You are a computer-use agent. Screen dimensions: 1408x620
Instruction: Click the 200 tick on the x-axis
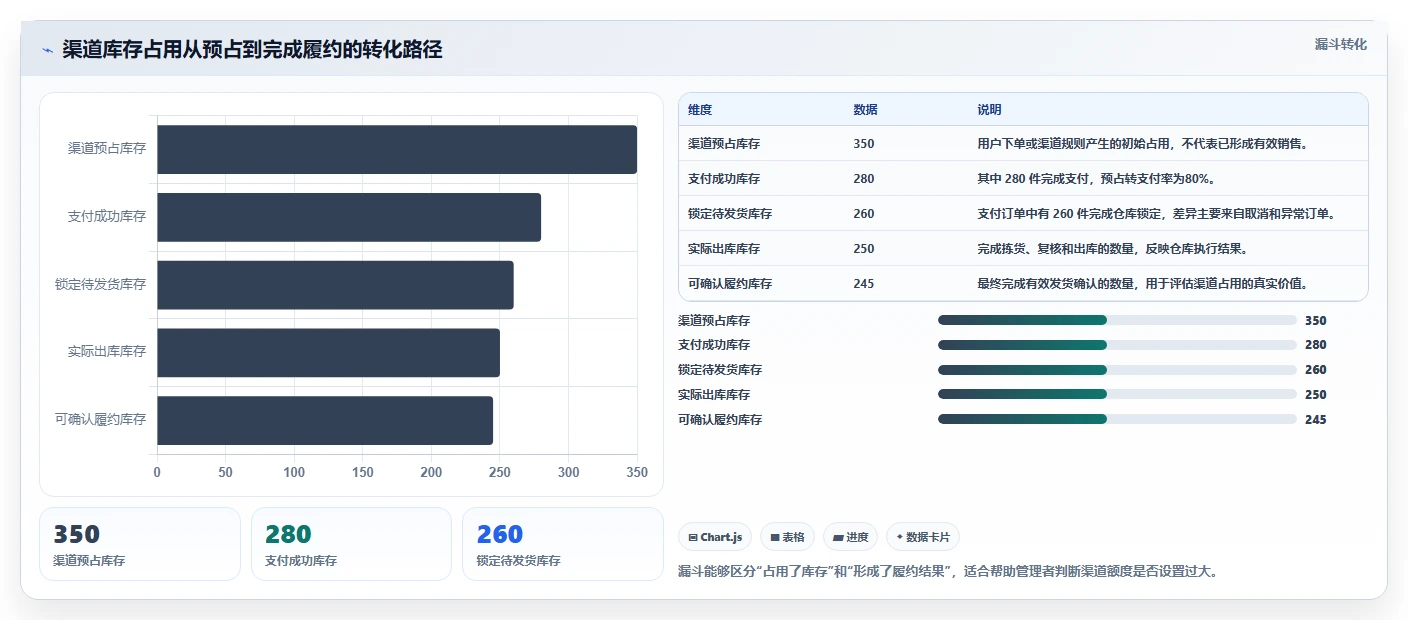431,473
